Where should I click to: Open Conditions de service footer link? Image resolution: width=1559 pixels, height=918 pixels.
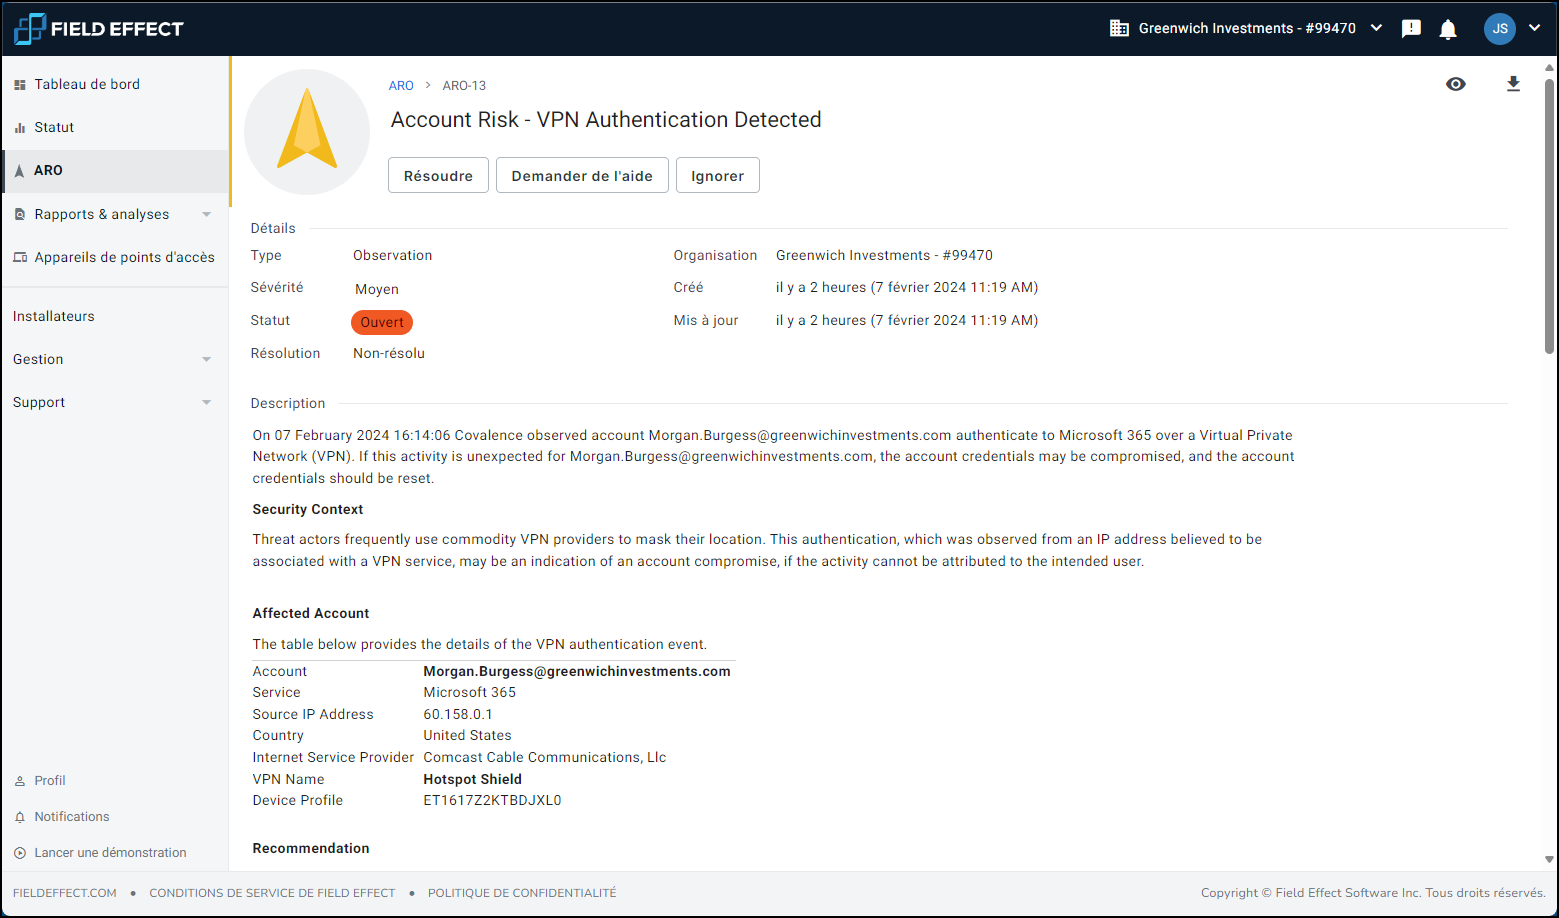click(x=272, y=893)
